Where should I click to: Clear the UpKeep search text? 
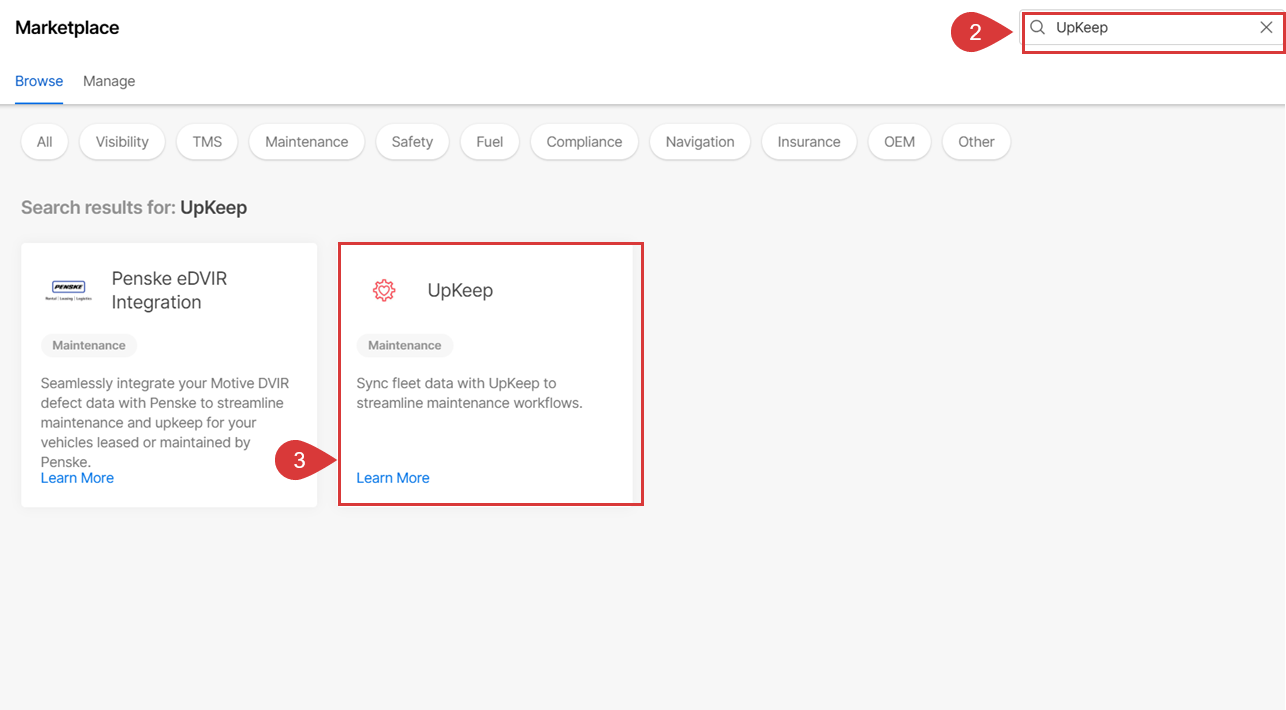[1266, 28]
